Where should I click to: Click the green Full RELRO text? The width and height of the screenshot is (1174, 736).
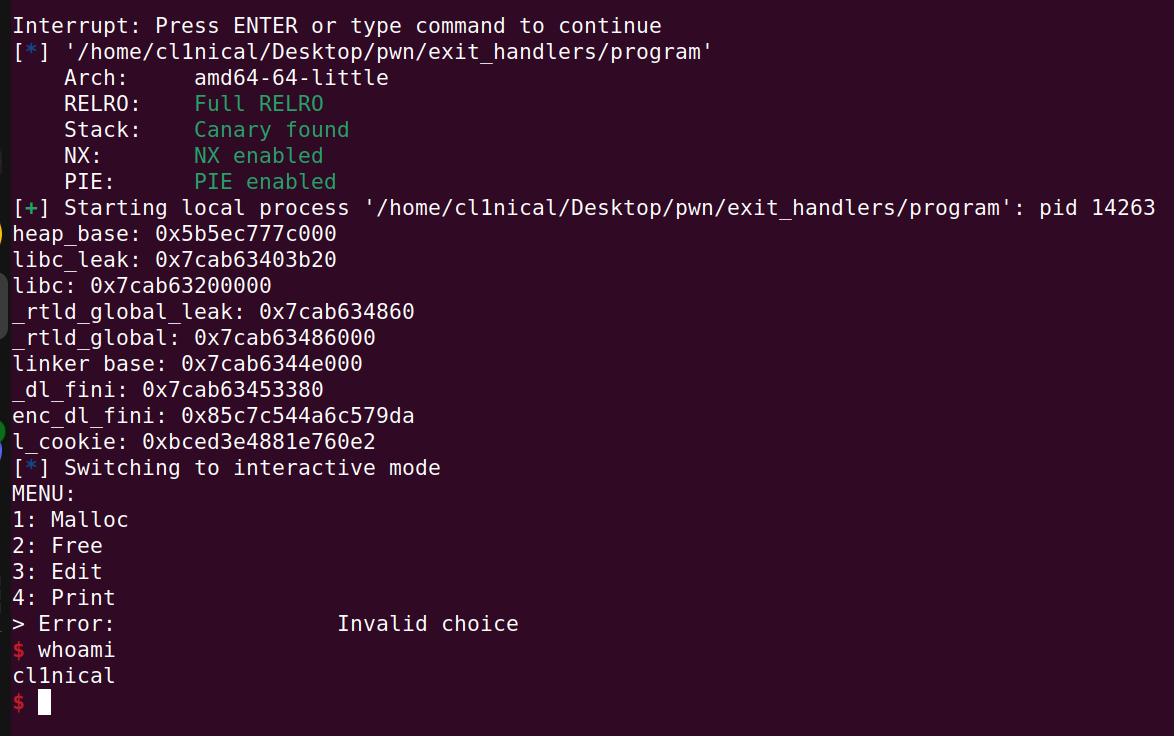258,104
